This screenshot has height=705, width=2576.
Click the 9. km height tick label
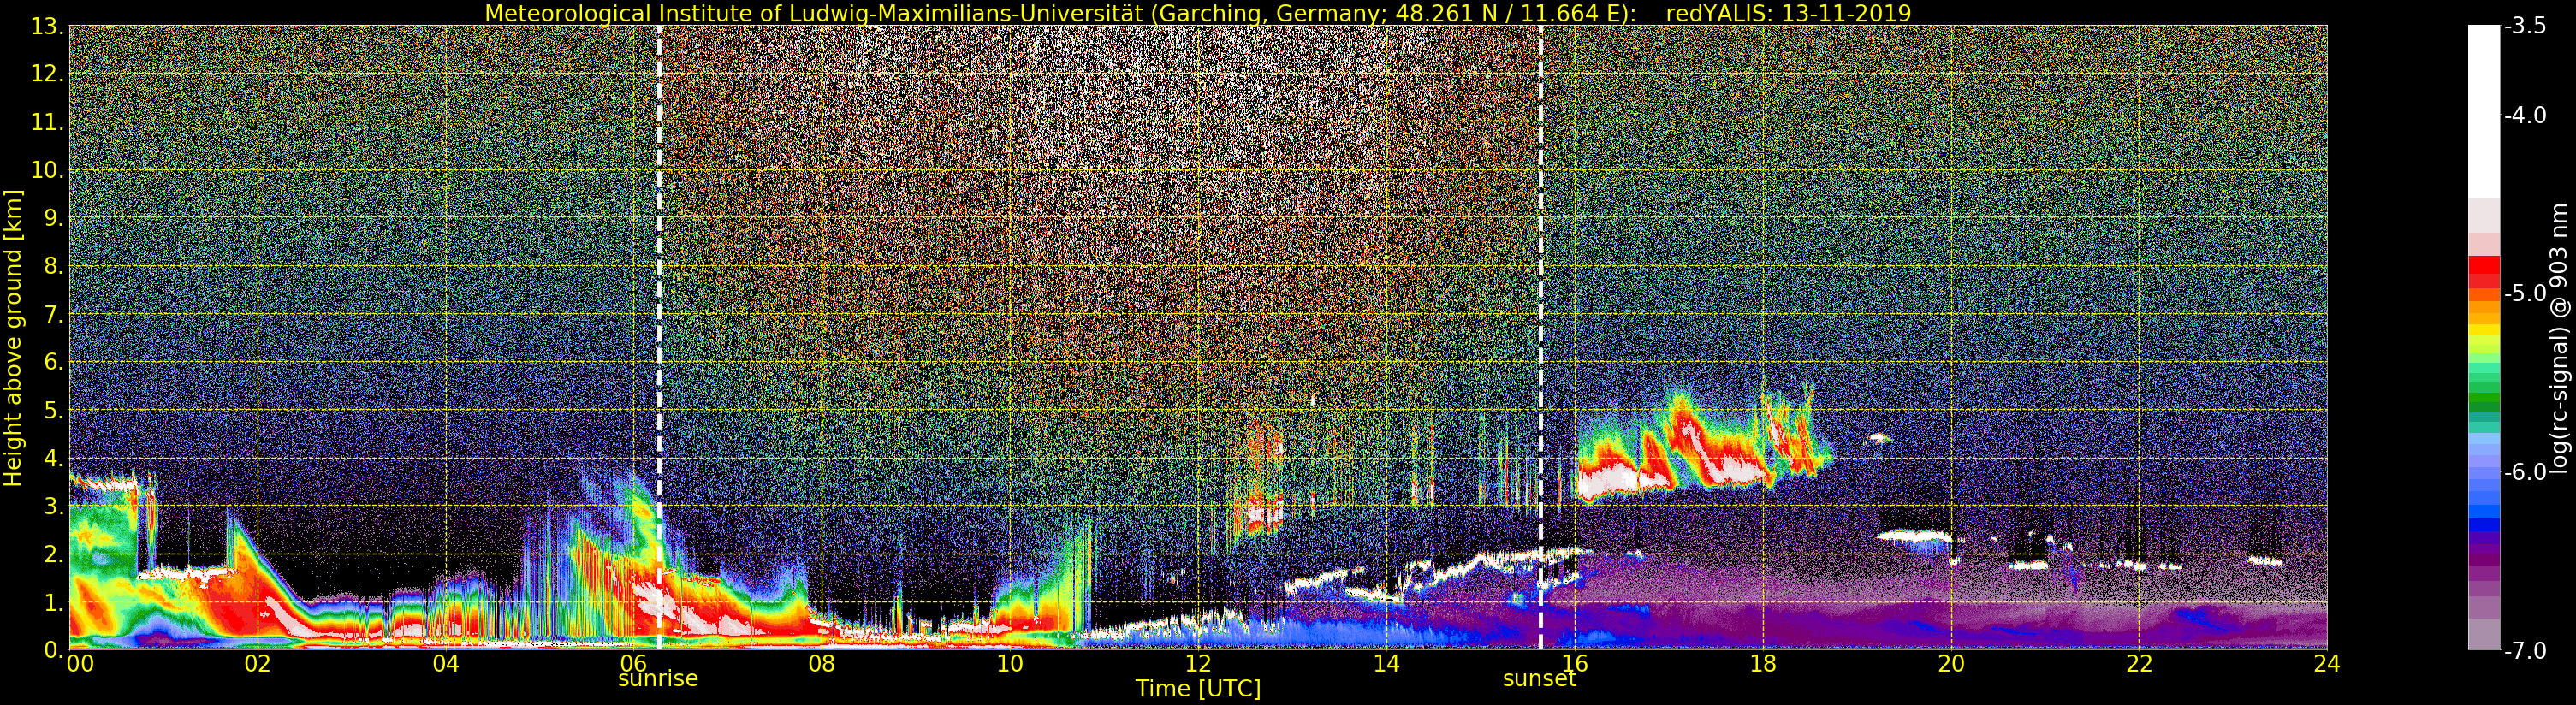[53, 218]
